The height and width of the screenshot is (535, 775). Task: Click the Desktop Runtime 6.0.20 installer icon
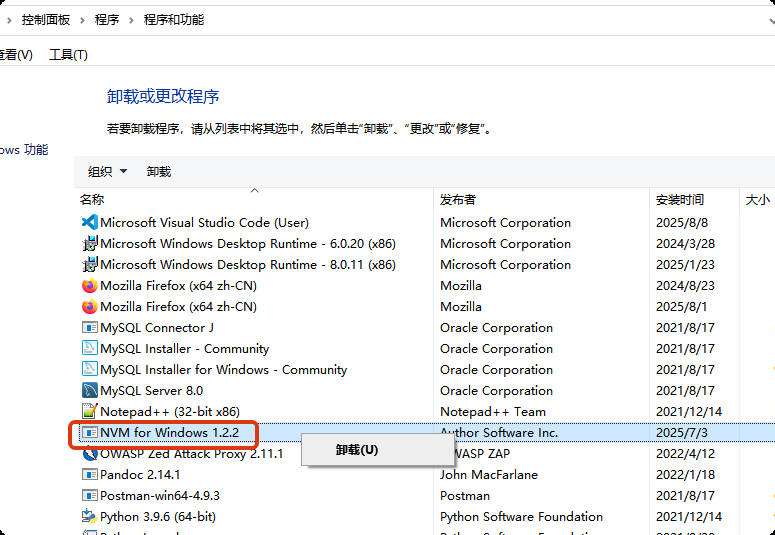[x=89, y=244]
